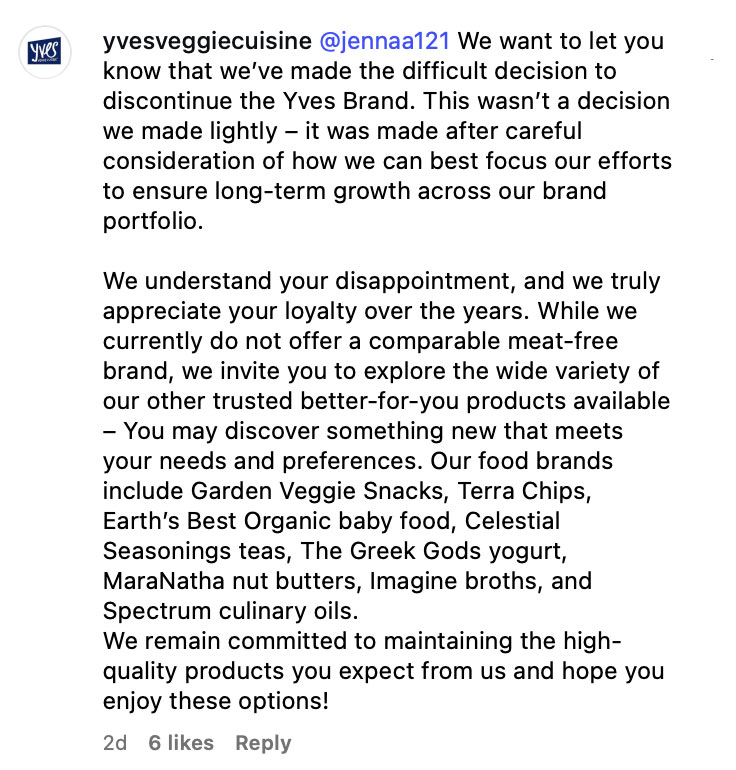Click 'Garden Veggie Snacks' brand name text
736x770 pixels.
317,491
